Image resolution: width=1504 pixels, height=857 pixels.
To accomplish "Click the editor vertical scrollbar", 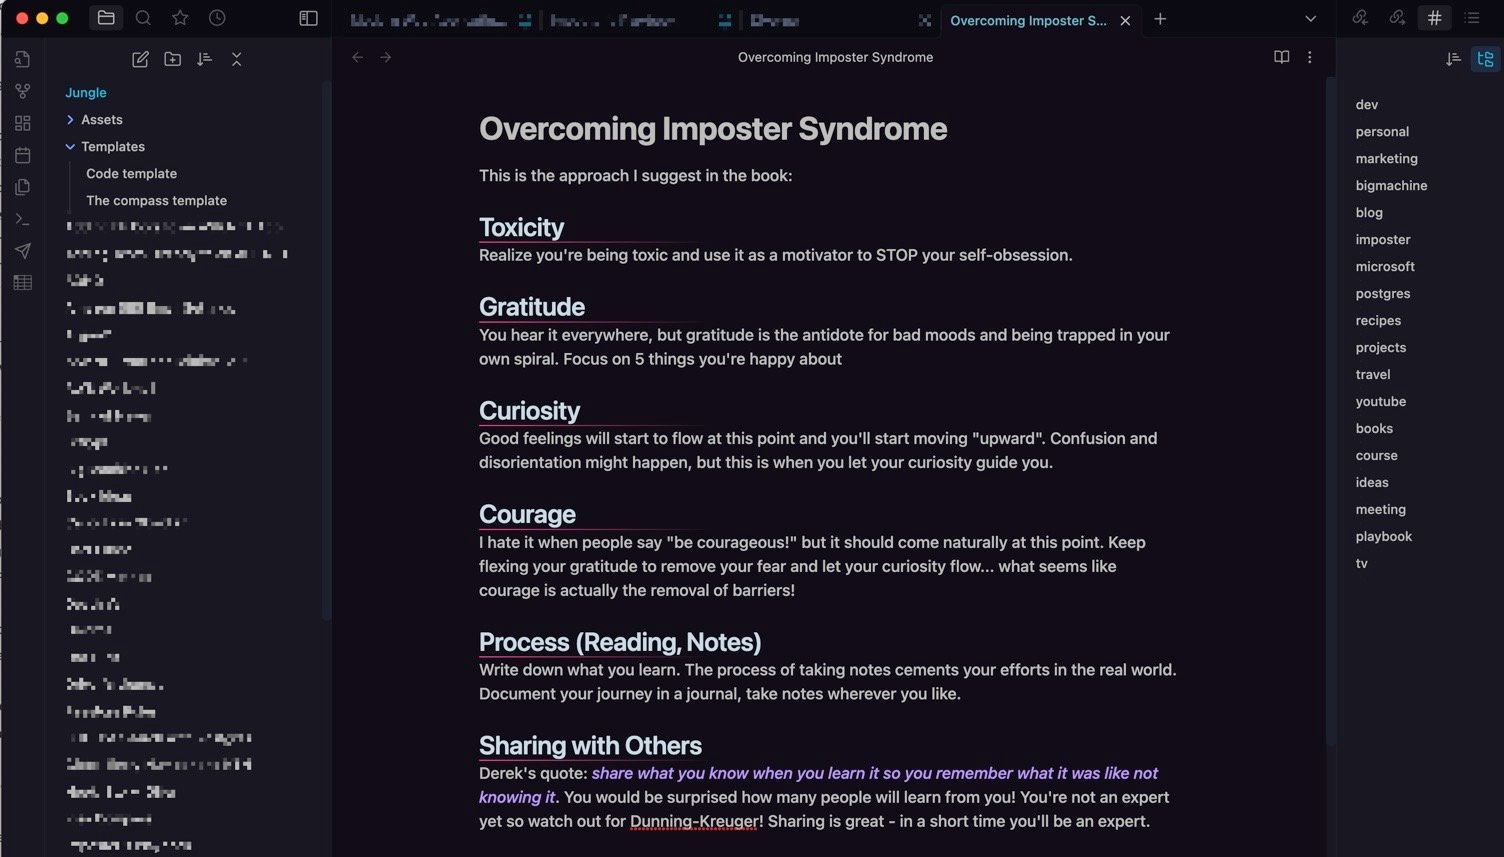I will (1329, 400).
